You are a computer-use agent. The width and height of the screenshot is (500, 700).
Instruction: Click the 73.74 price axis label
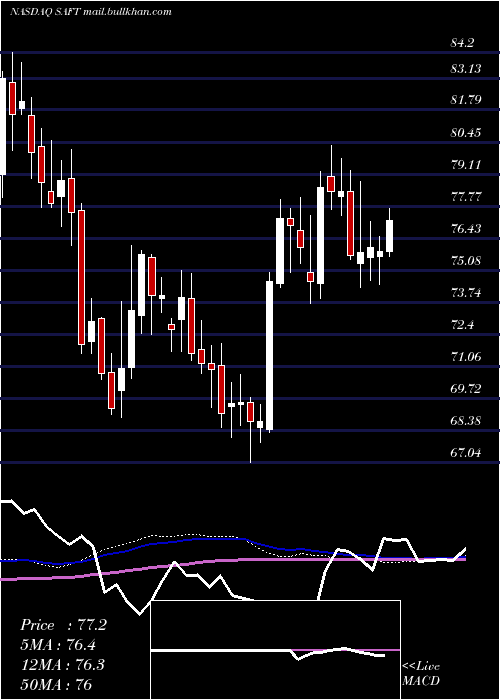point(466,293)
